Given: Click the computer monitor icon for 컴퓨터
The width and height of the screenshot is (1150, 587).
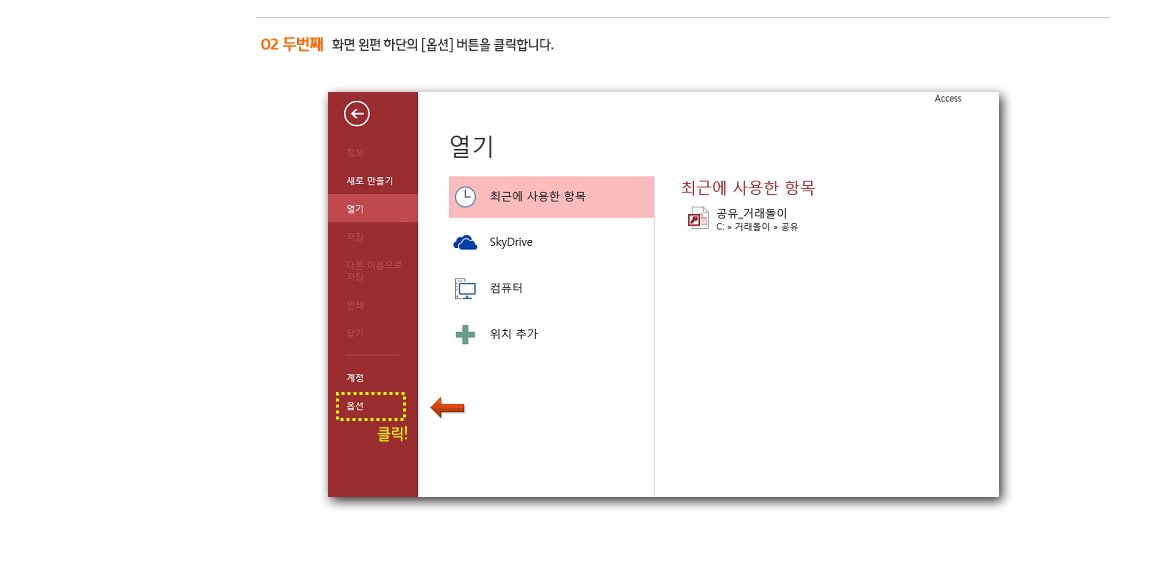Looking at the screenshot, I should click(465, 288).
